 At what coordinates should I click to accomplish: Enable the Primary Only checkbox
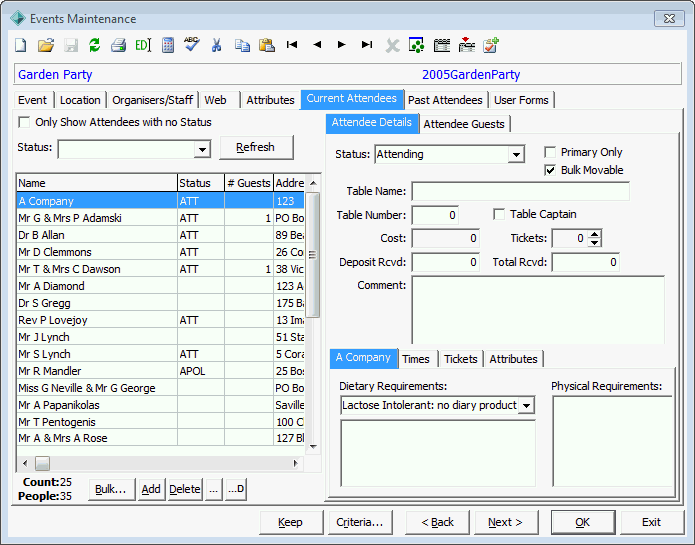(550, 152)
